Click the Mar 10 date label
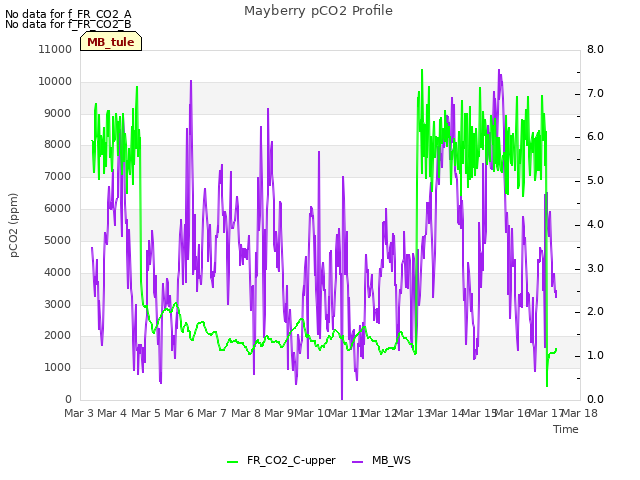The width and height of the screenshot is (640, 480). click(312, 413)
